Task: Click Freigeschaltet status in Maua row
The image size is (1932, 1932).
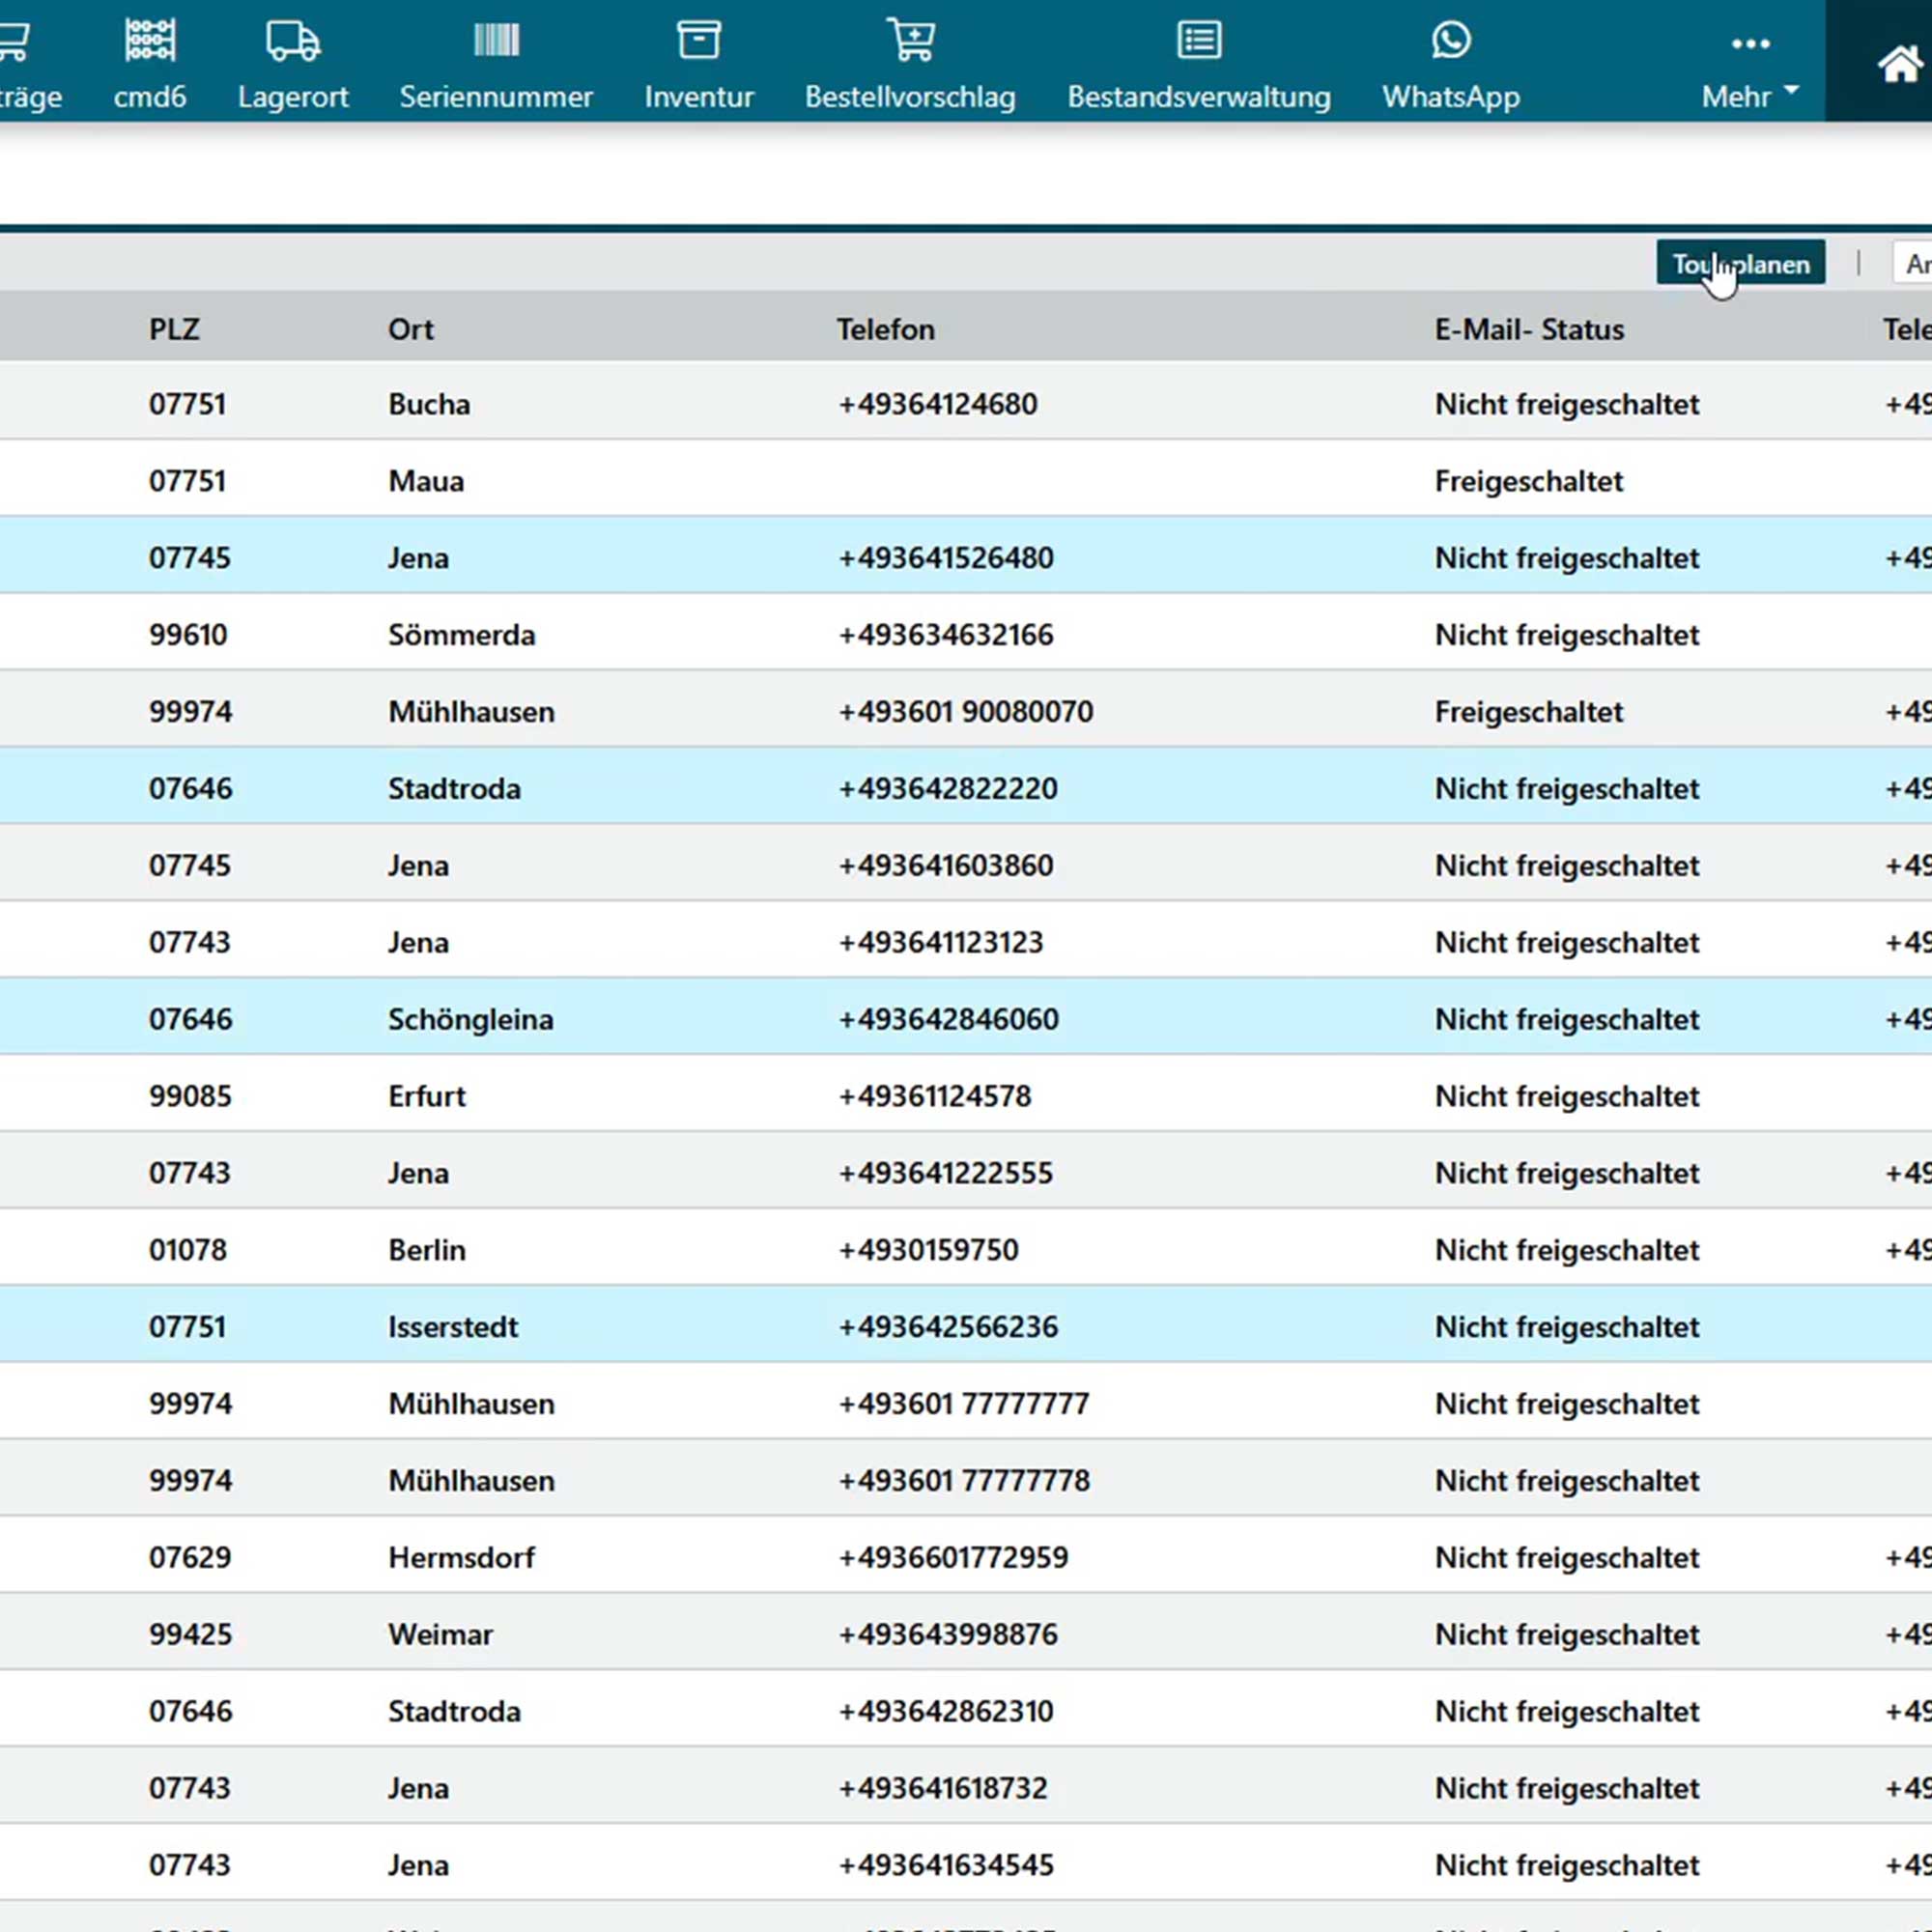Action: (x=1529, y=481)
